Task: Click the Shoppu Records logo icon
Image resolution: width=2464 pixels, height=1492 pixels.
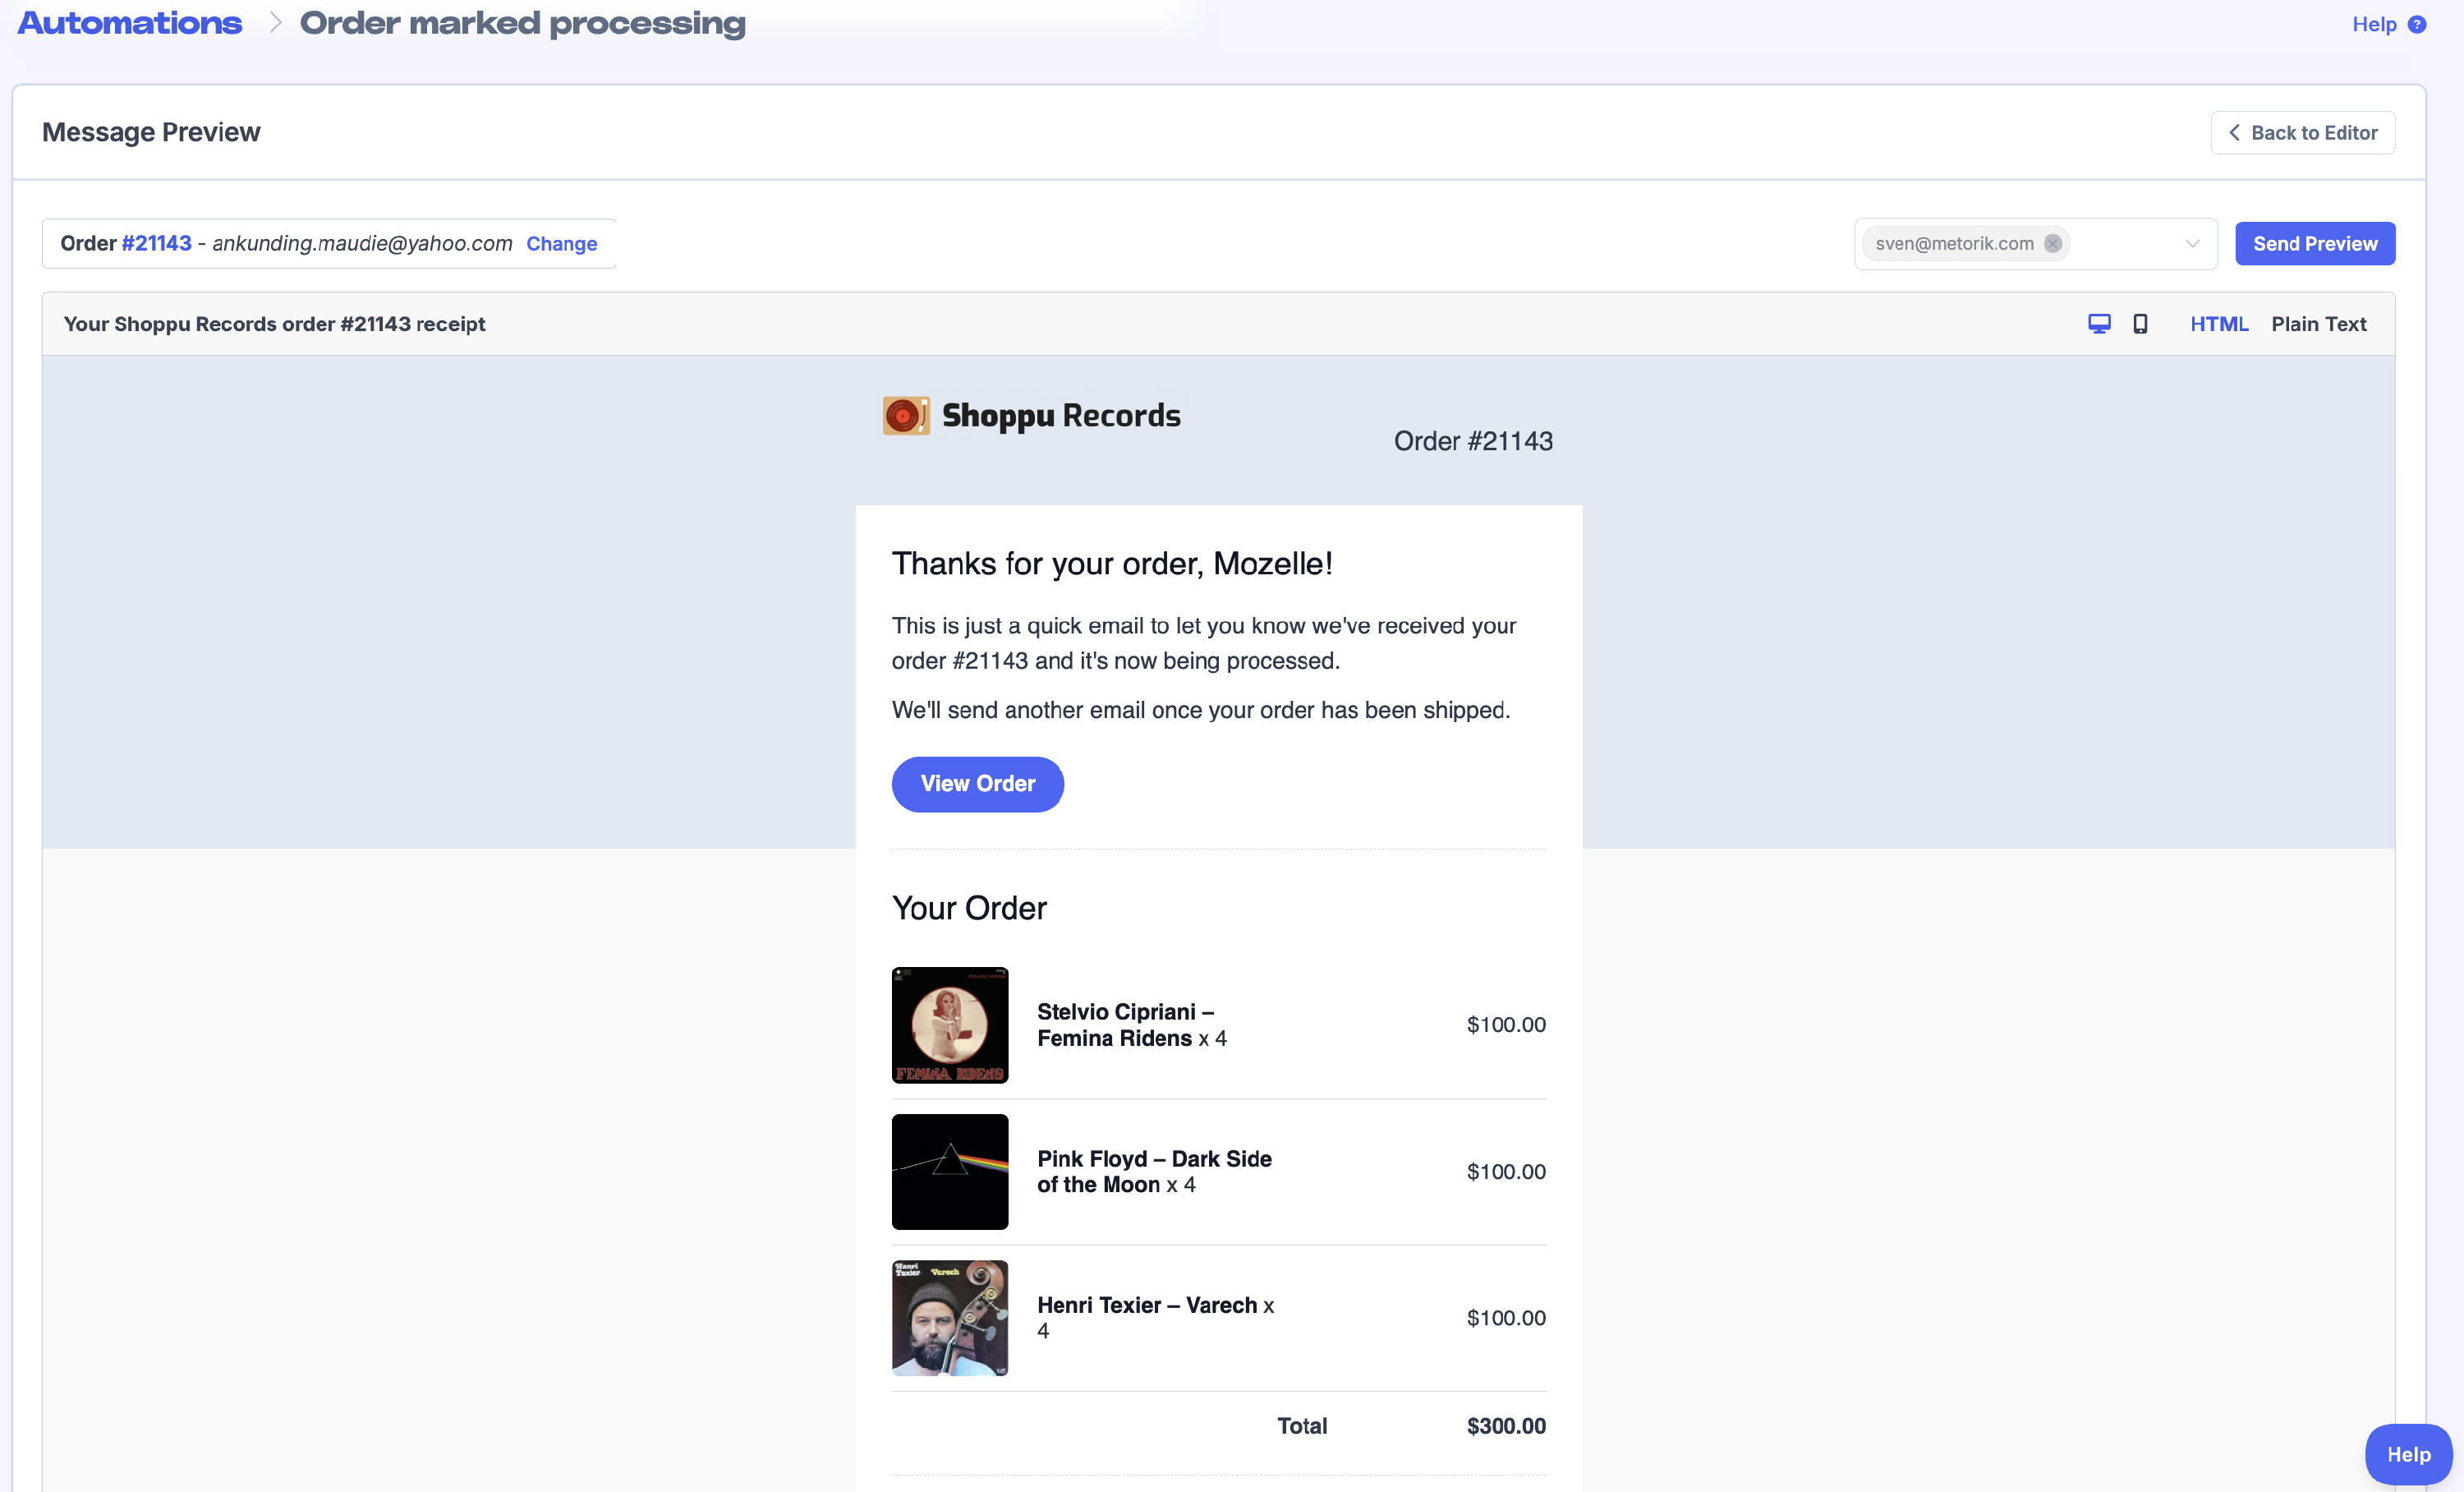Action: tap(905, 415)
